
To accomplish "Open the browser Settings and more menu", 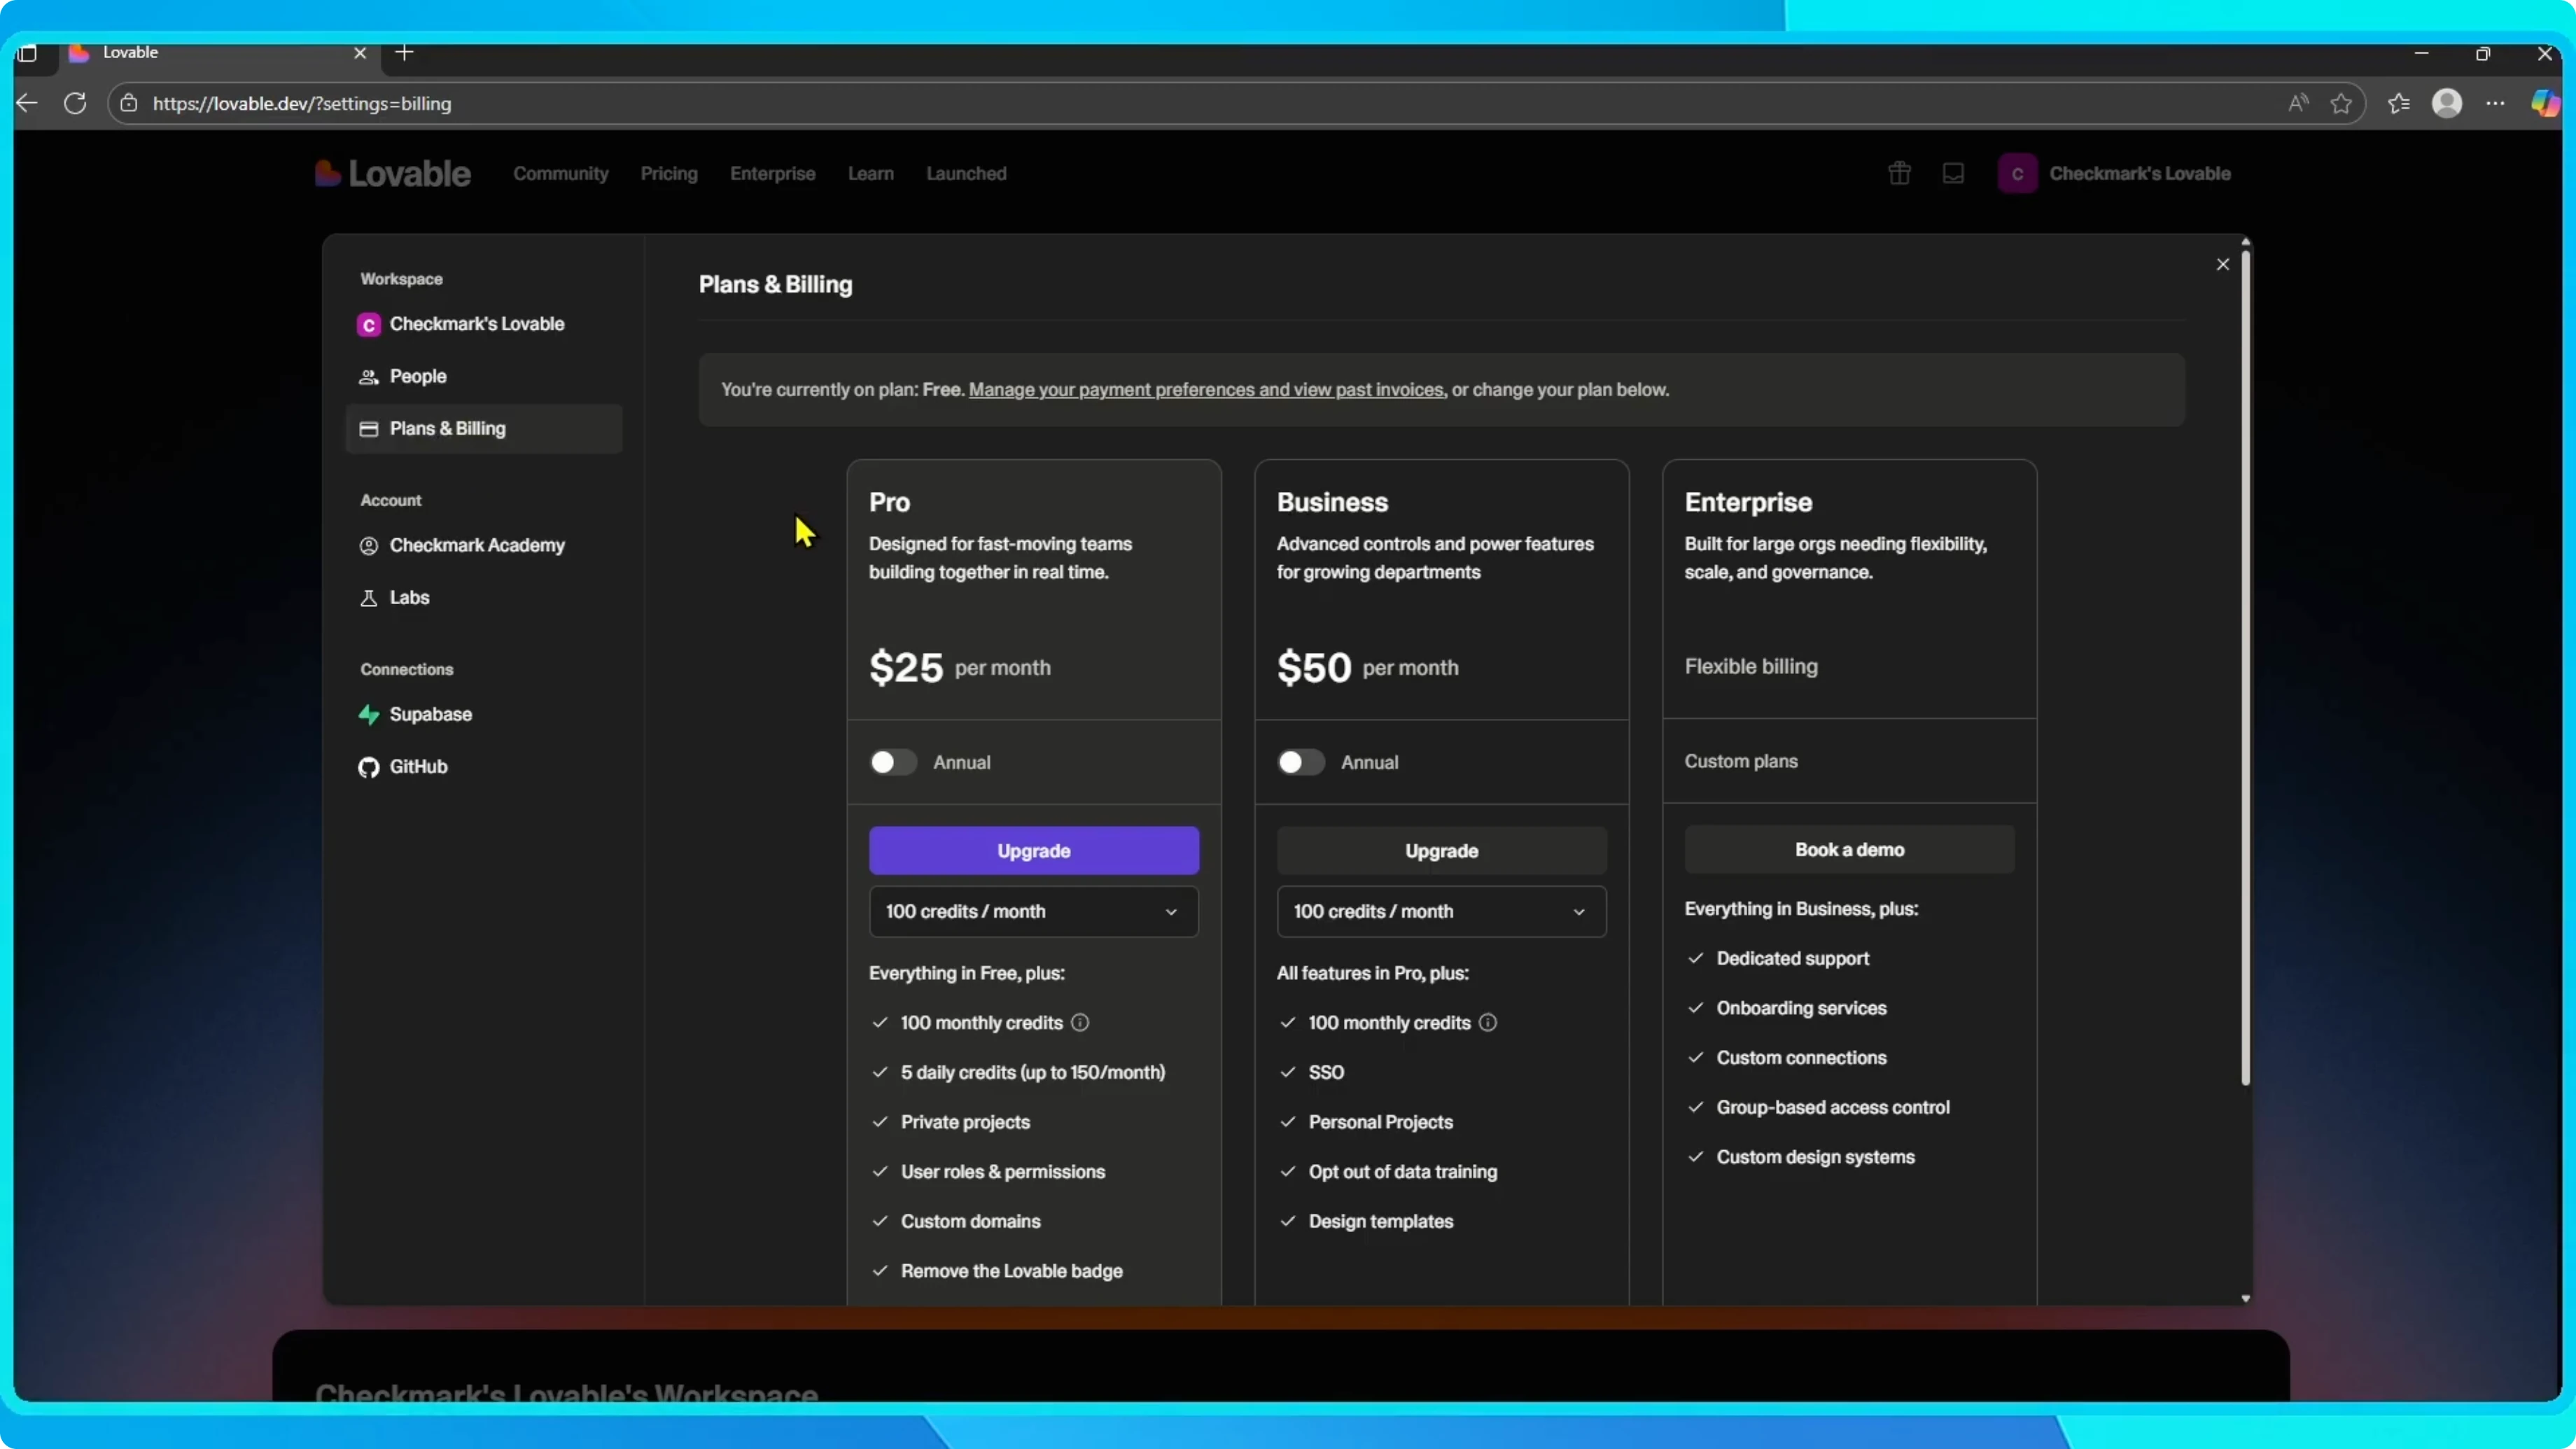I will point(2496,103).
